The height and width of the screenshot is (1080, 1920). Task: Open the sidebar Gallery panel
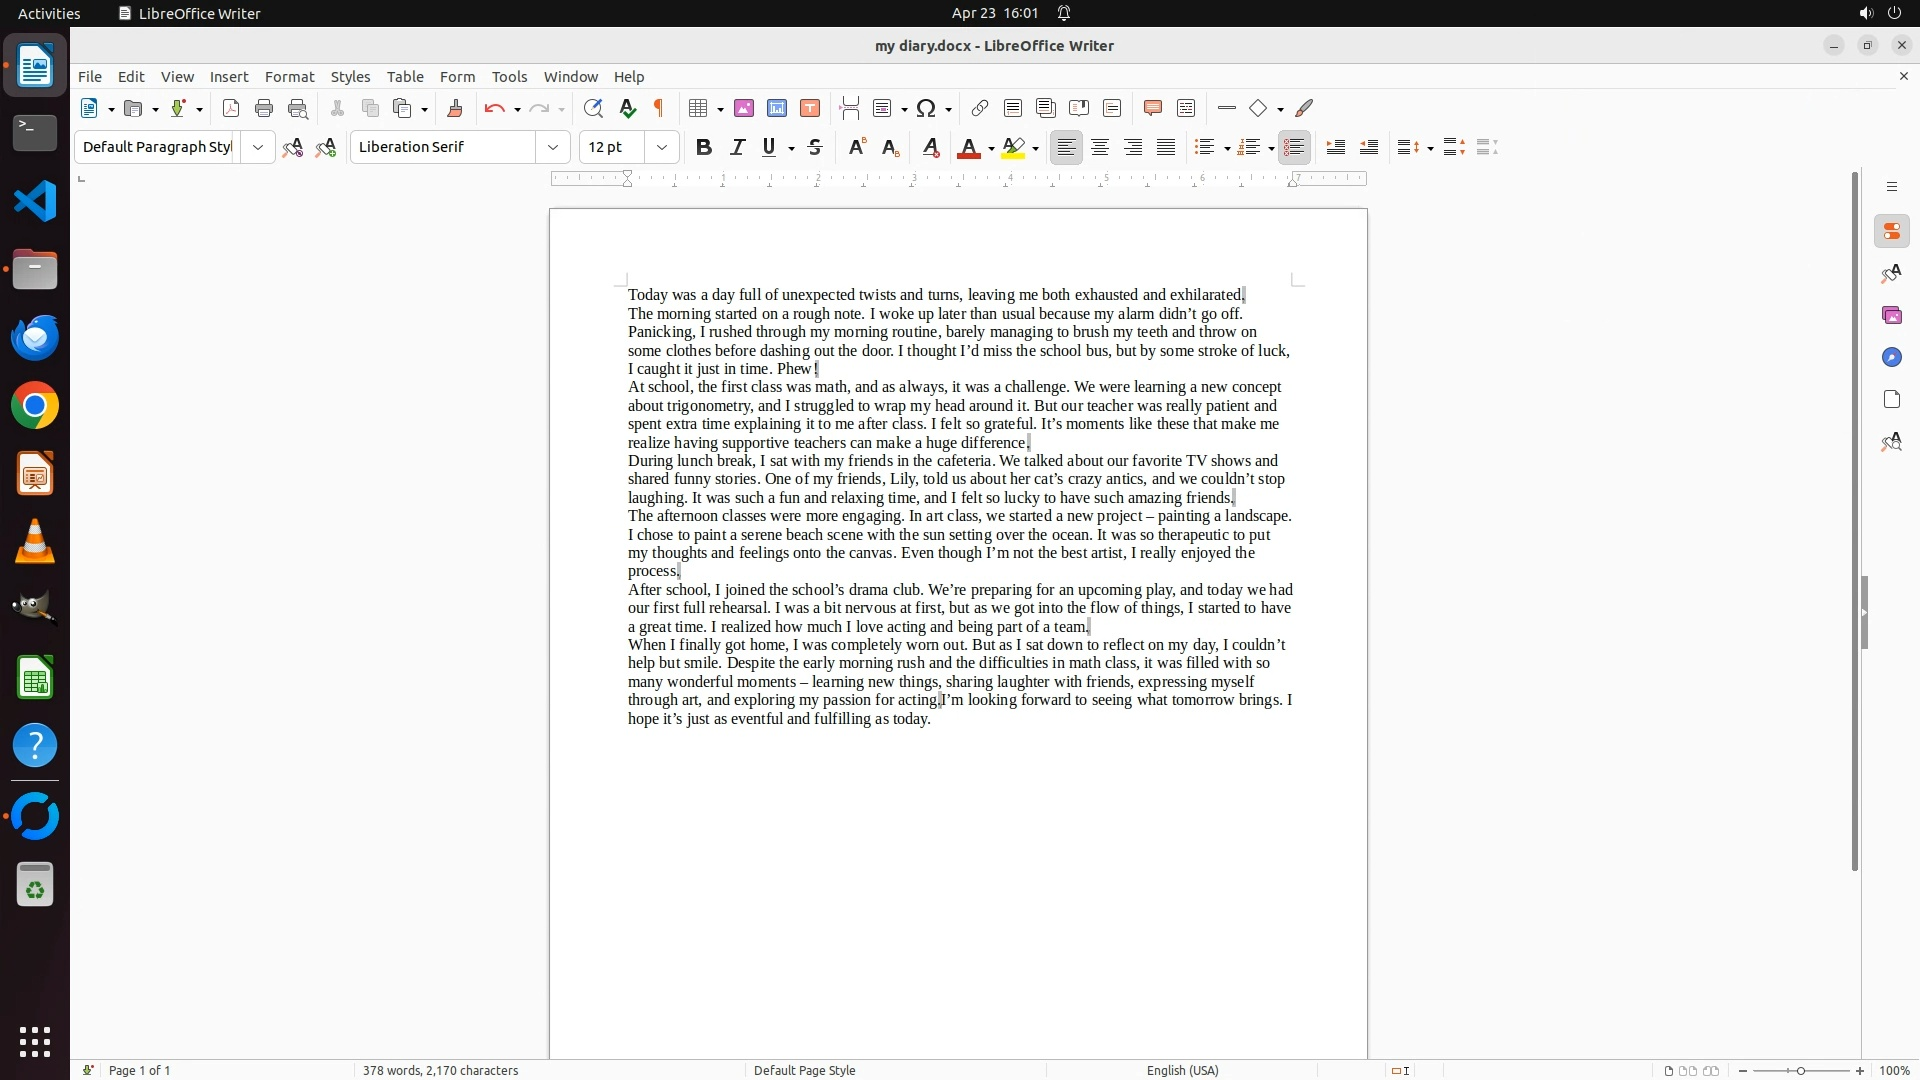click(x=1891, y=316)
